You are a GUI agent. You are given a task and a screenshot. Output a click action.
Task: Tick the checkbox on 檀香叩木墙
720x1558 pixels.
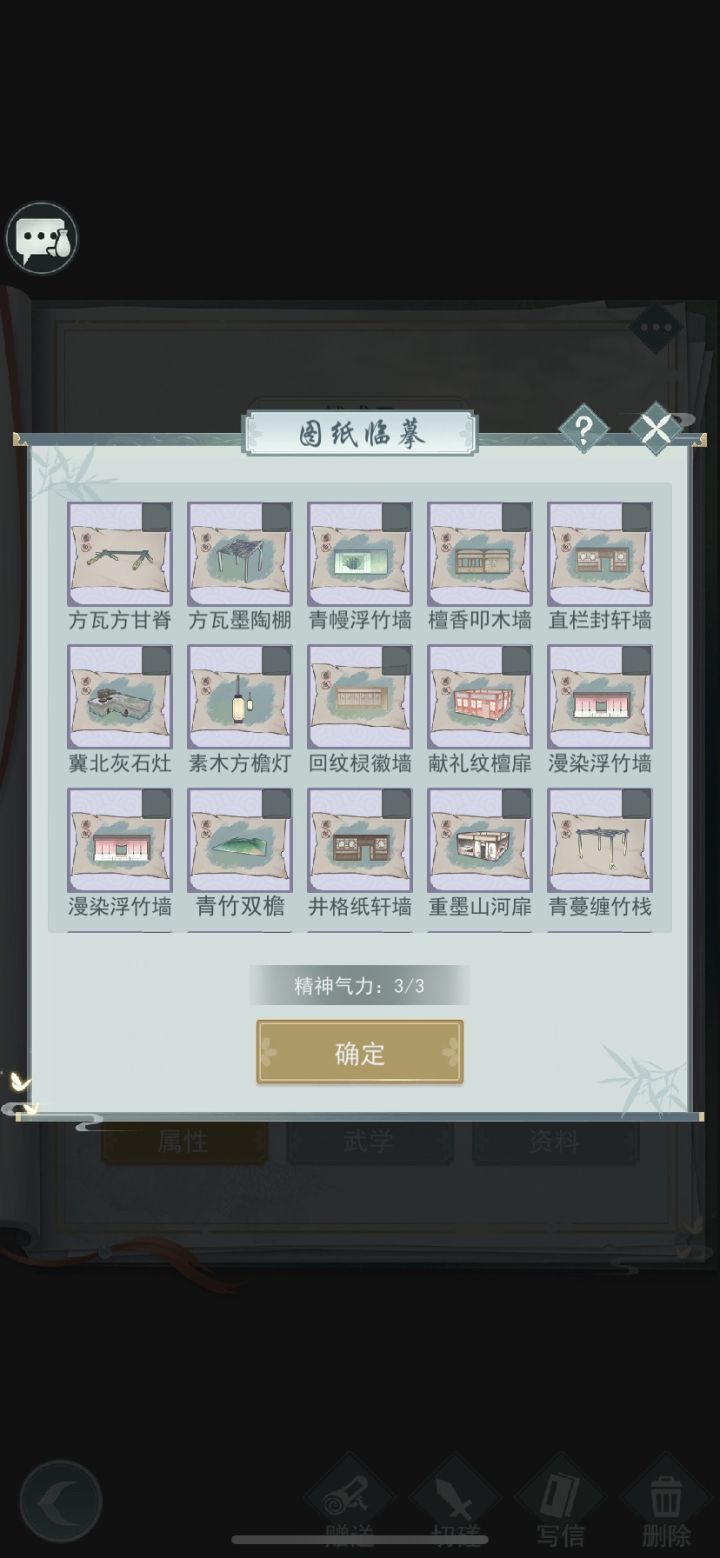coord(516,517)
